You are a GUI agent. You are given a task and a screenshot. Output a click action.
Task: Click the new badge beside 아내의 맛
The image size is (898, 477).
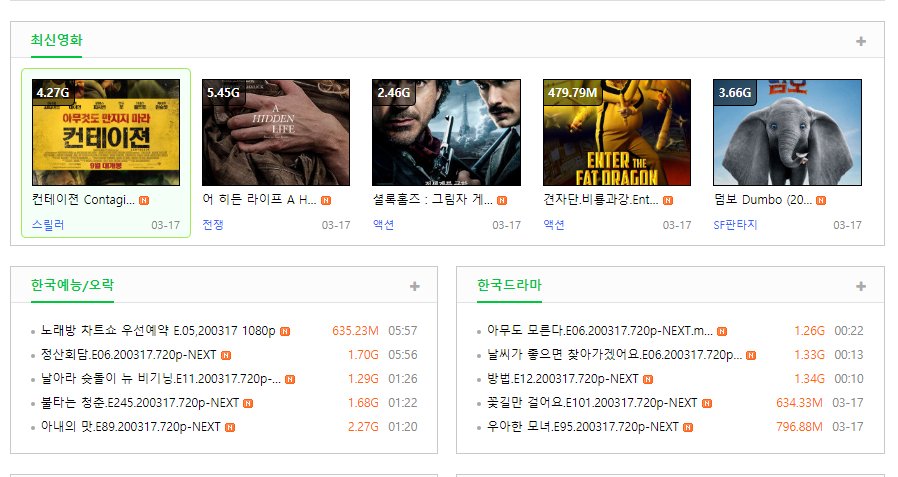pos(230,428)
